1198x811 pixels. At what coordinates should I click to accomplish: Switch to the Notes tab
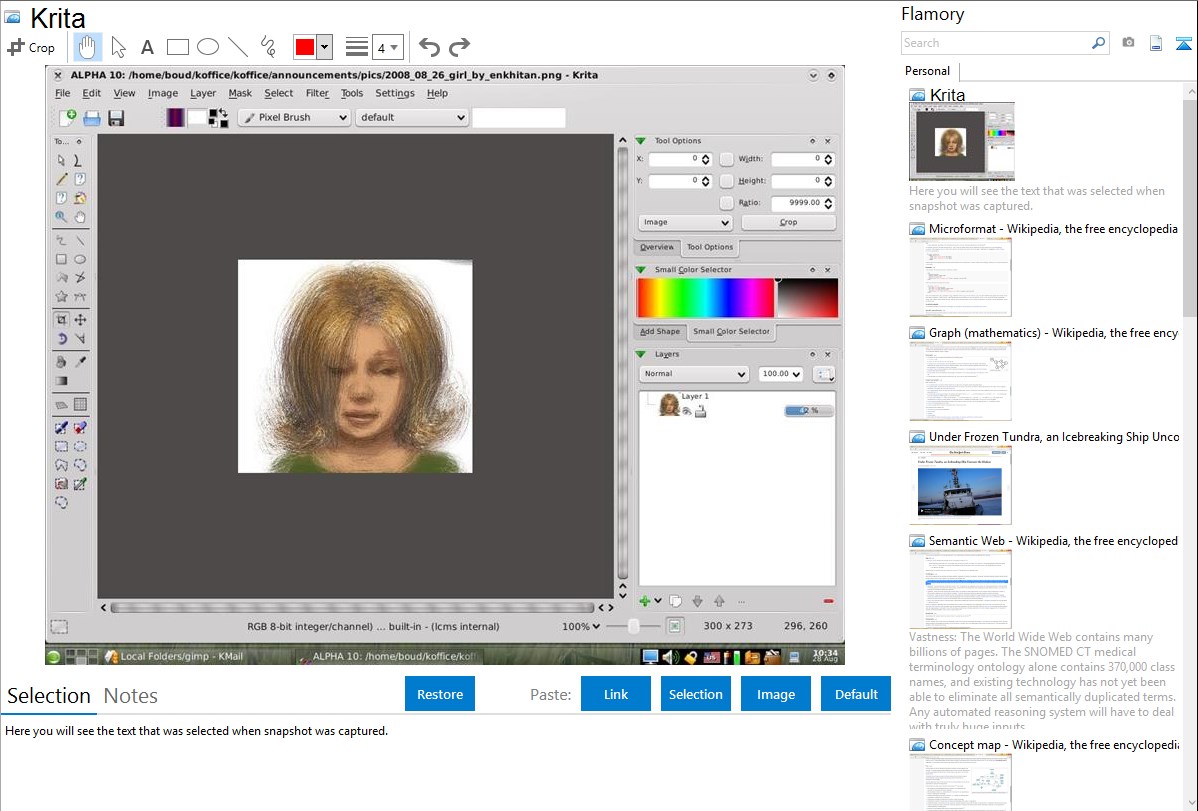tap(131, 696)
